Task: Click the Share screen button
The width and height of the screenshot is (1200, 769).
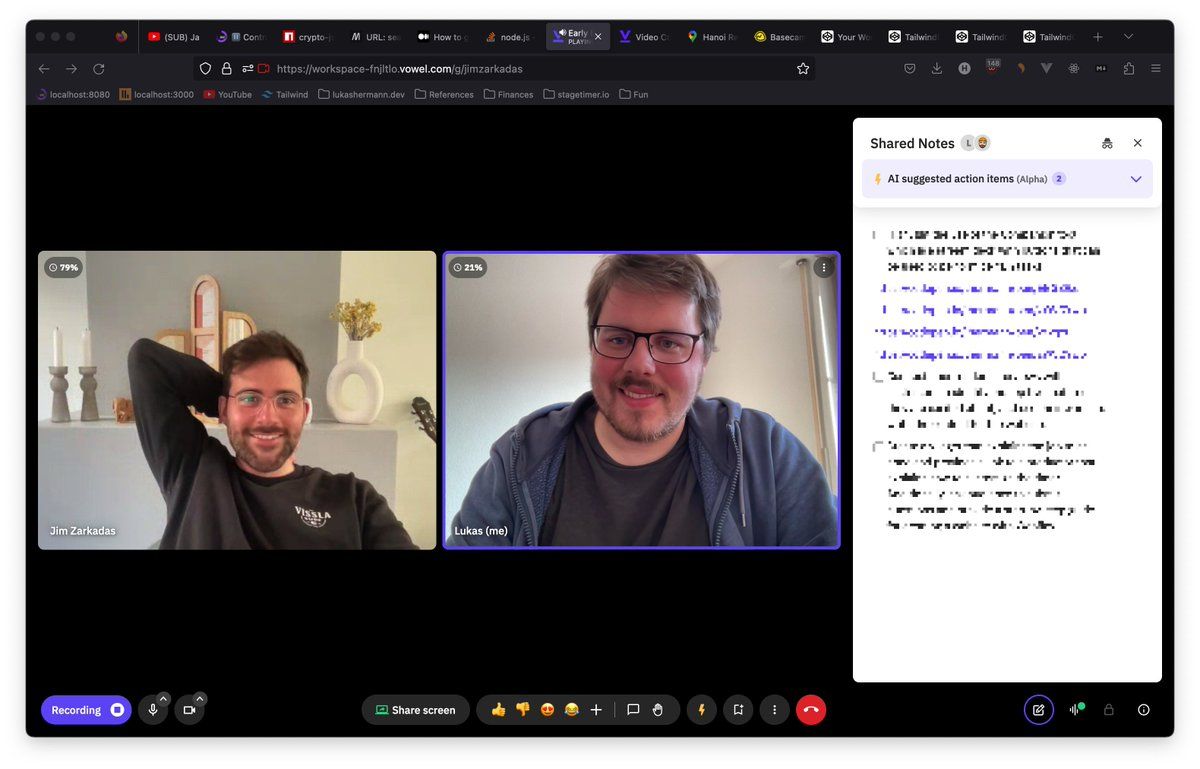Action: point(415,710)
